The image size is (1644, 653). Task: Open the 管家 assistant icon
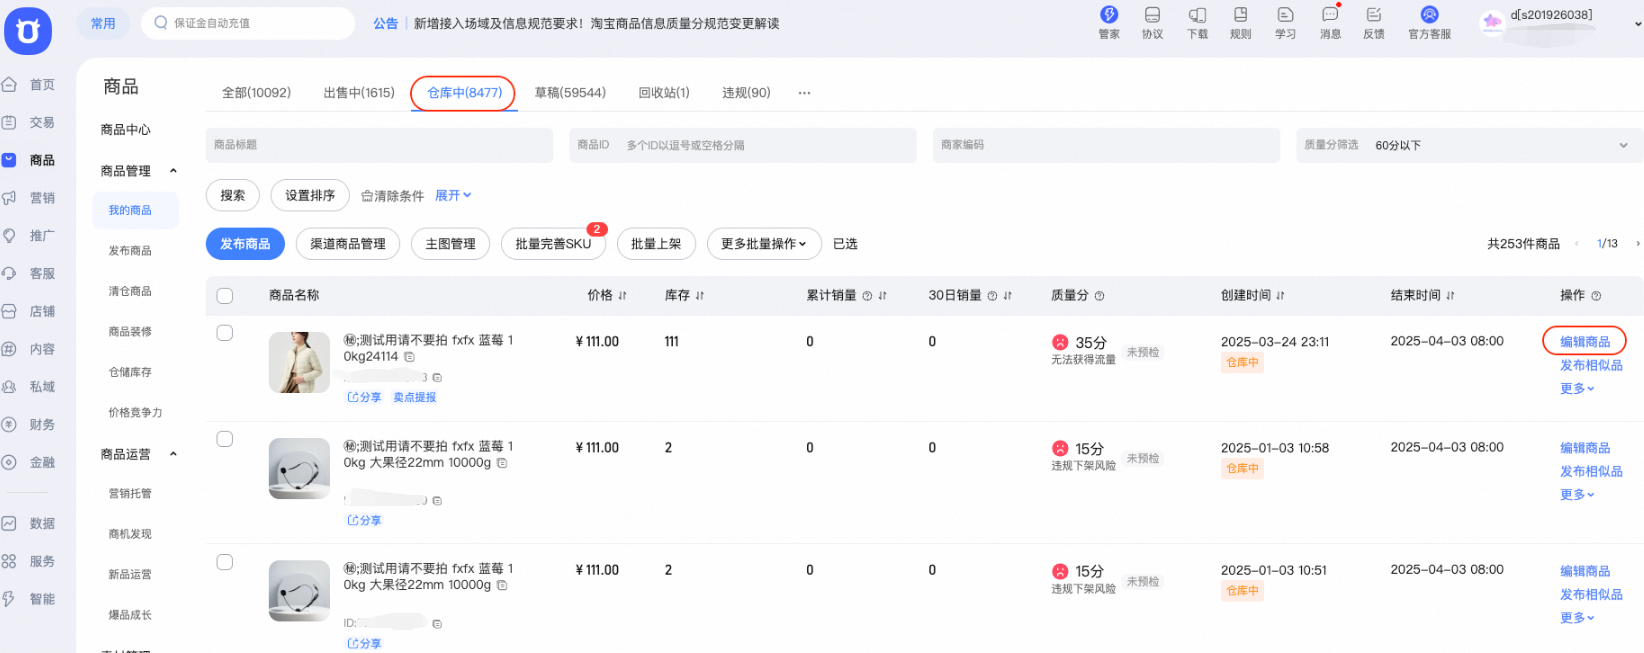tap(1109, 15)
